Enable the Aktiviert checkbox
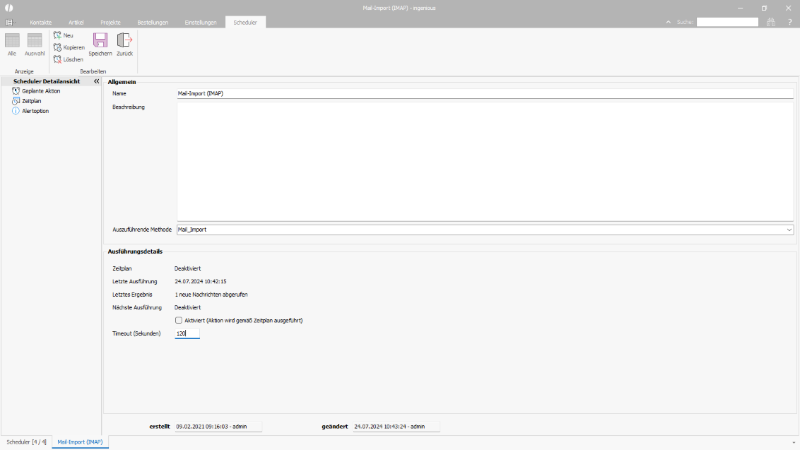 (178, 320)
